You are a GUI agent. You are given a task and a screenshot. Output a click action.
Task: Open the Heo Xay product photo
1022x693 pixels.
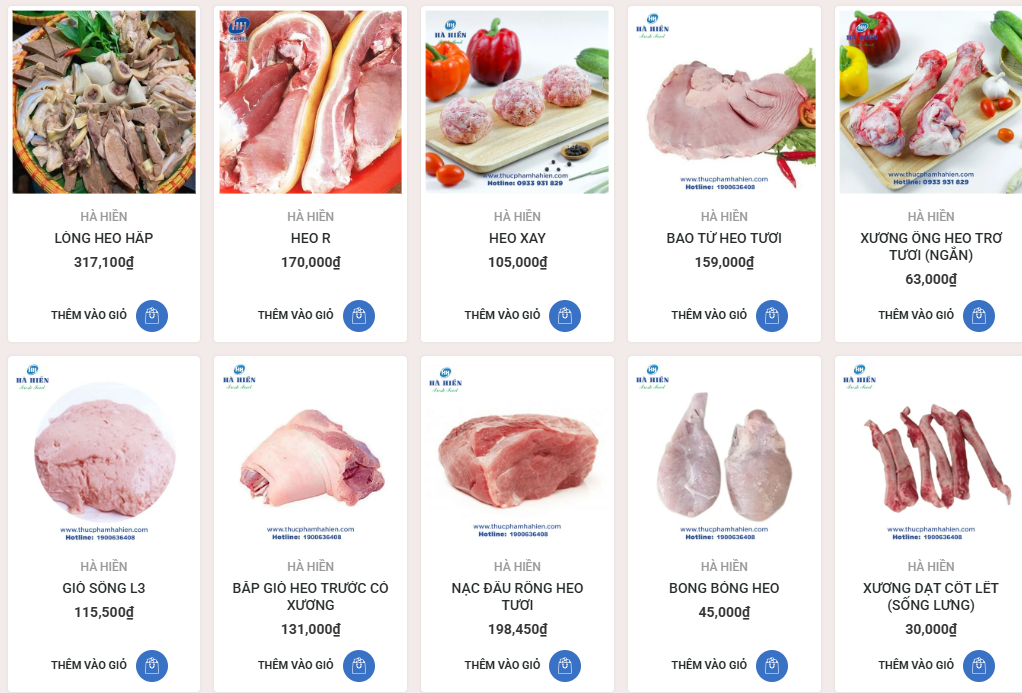[518, 102]
